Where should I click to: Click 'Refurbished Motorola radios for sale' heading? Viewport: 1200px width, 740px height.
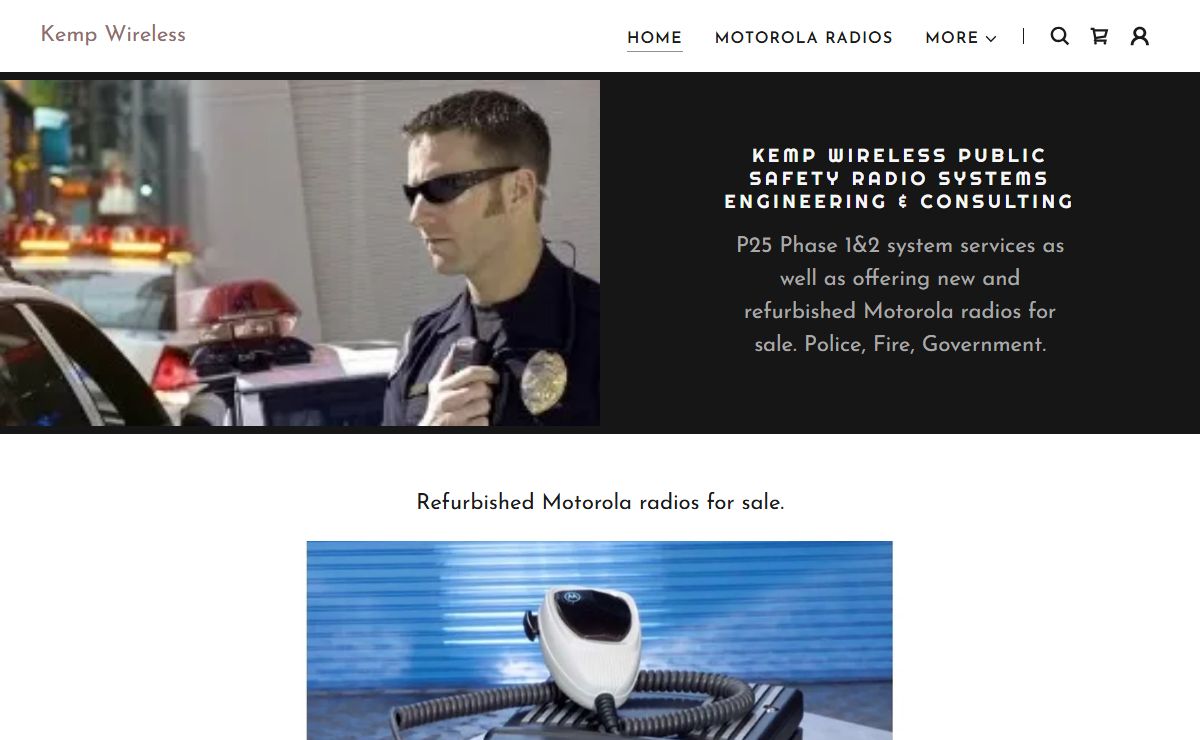pyautogui.click(x=600, y=502)
